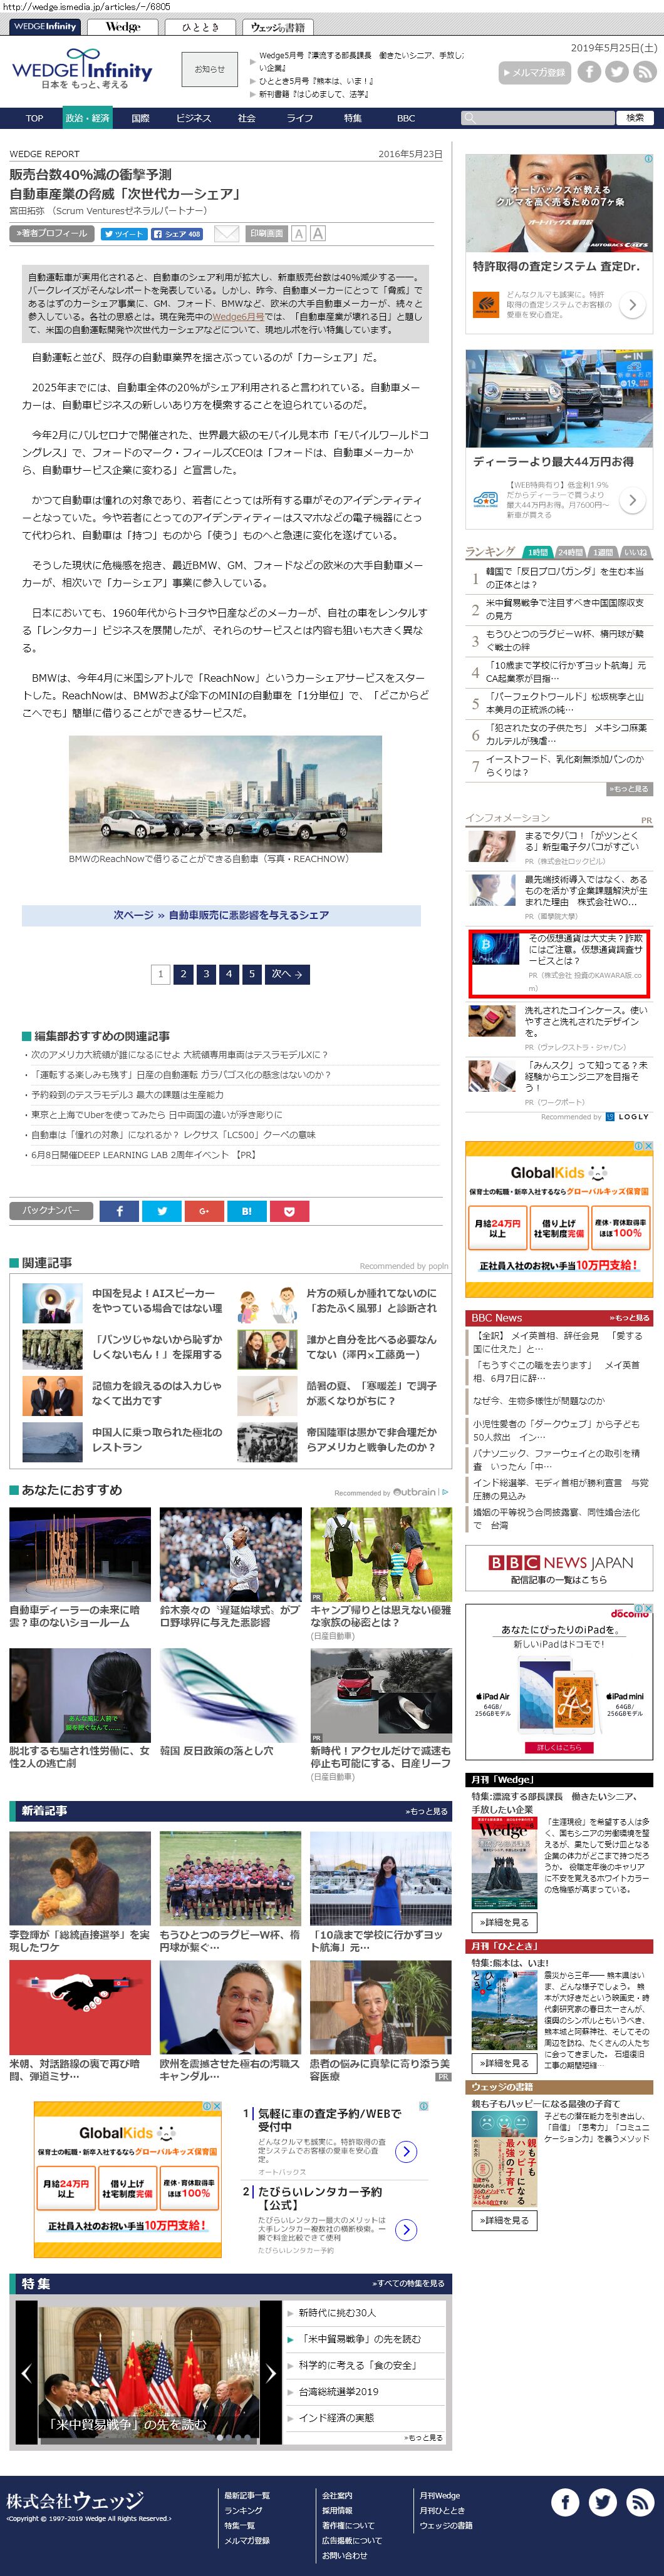Open the header RSS feed icon
This screenshot has height=2576, width=664.
[x=644, y=71]
